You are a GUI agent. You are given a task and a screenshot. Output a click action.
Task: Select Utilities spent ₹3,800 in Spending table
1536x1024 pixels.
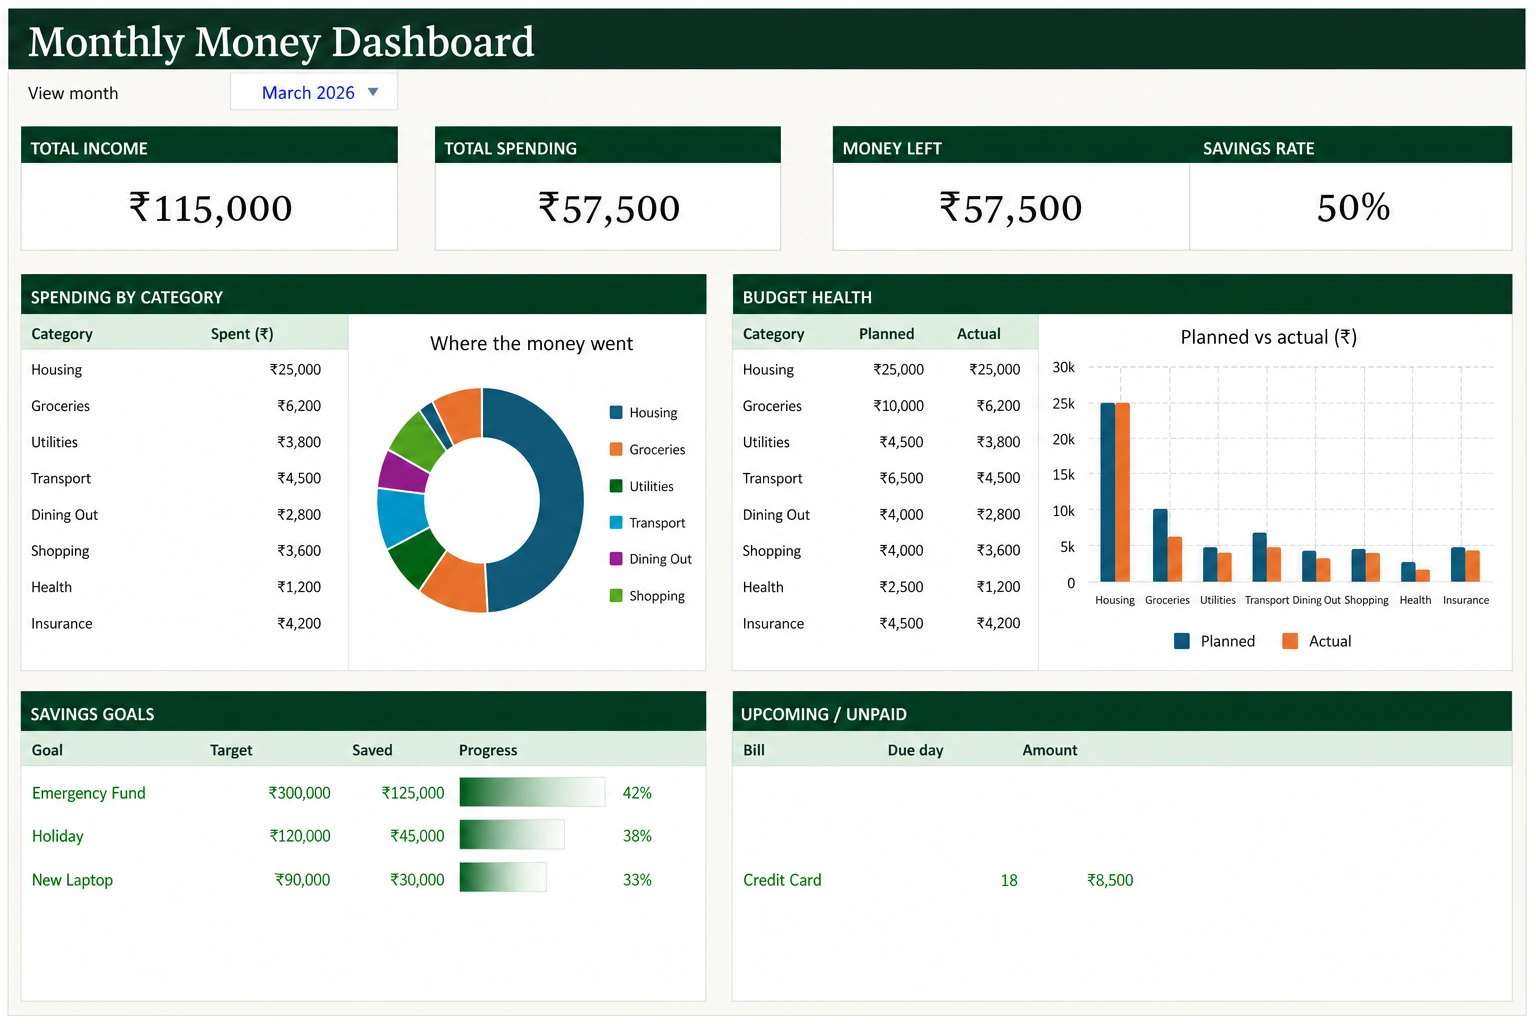click(x=299, y=442)
